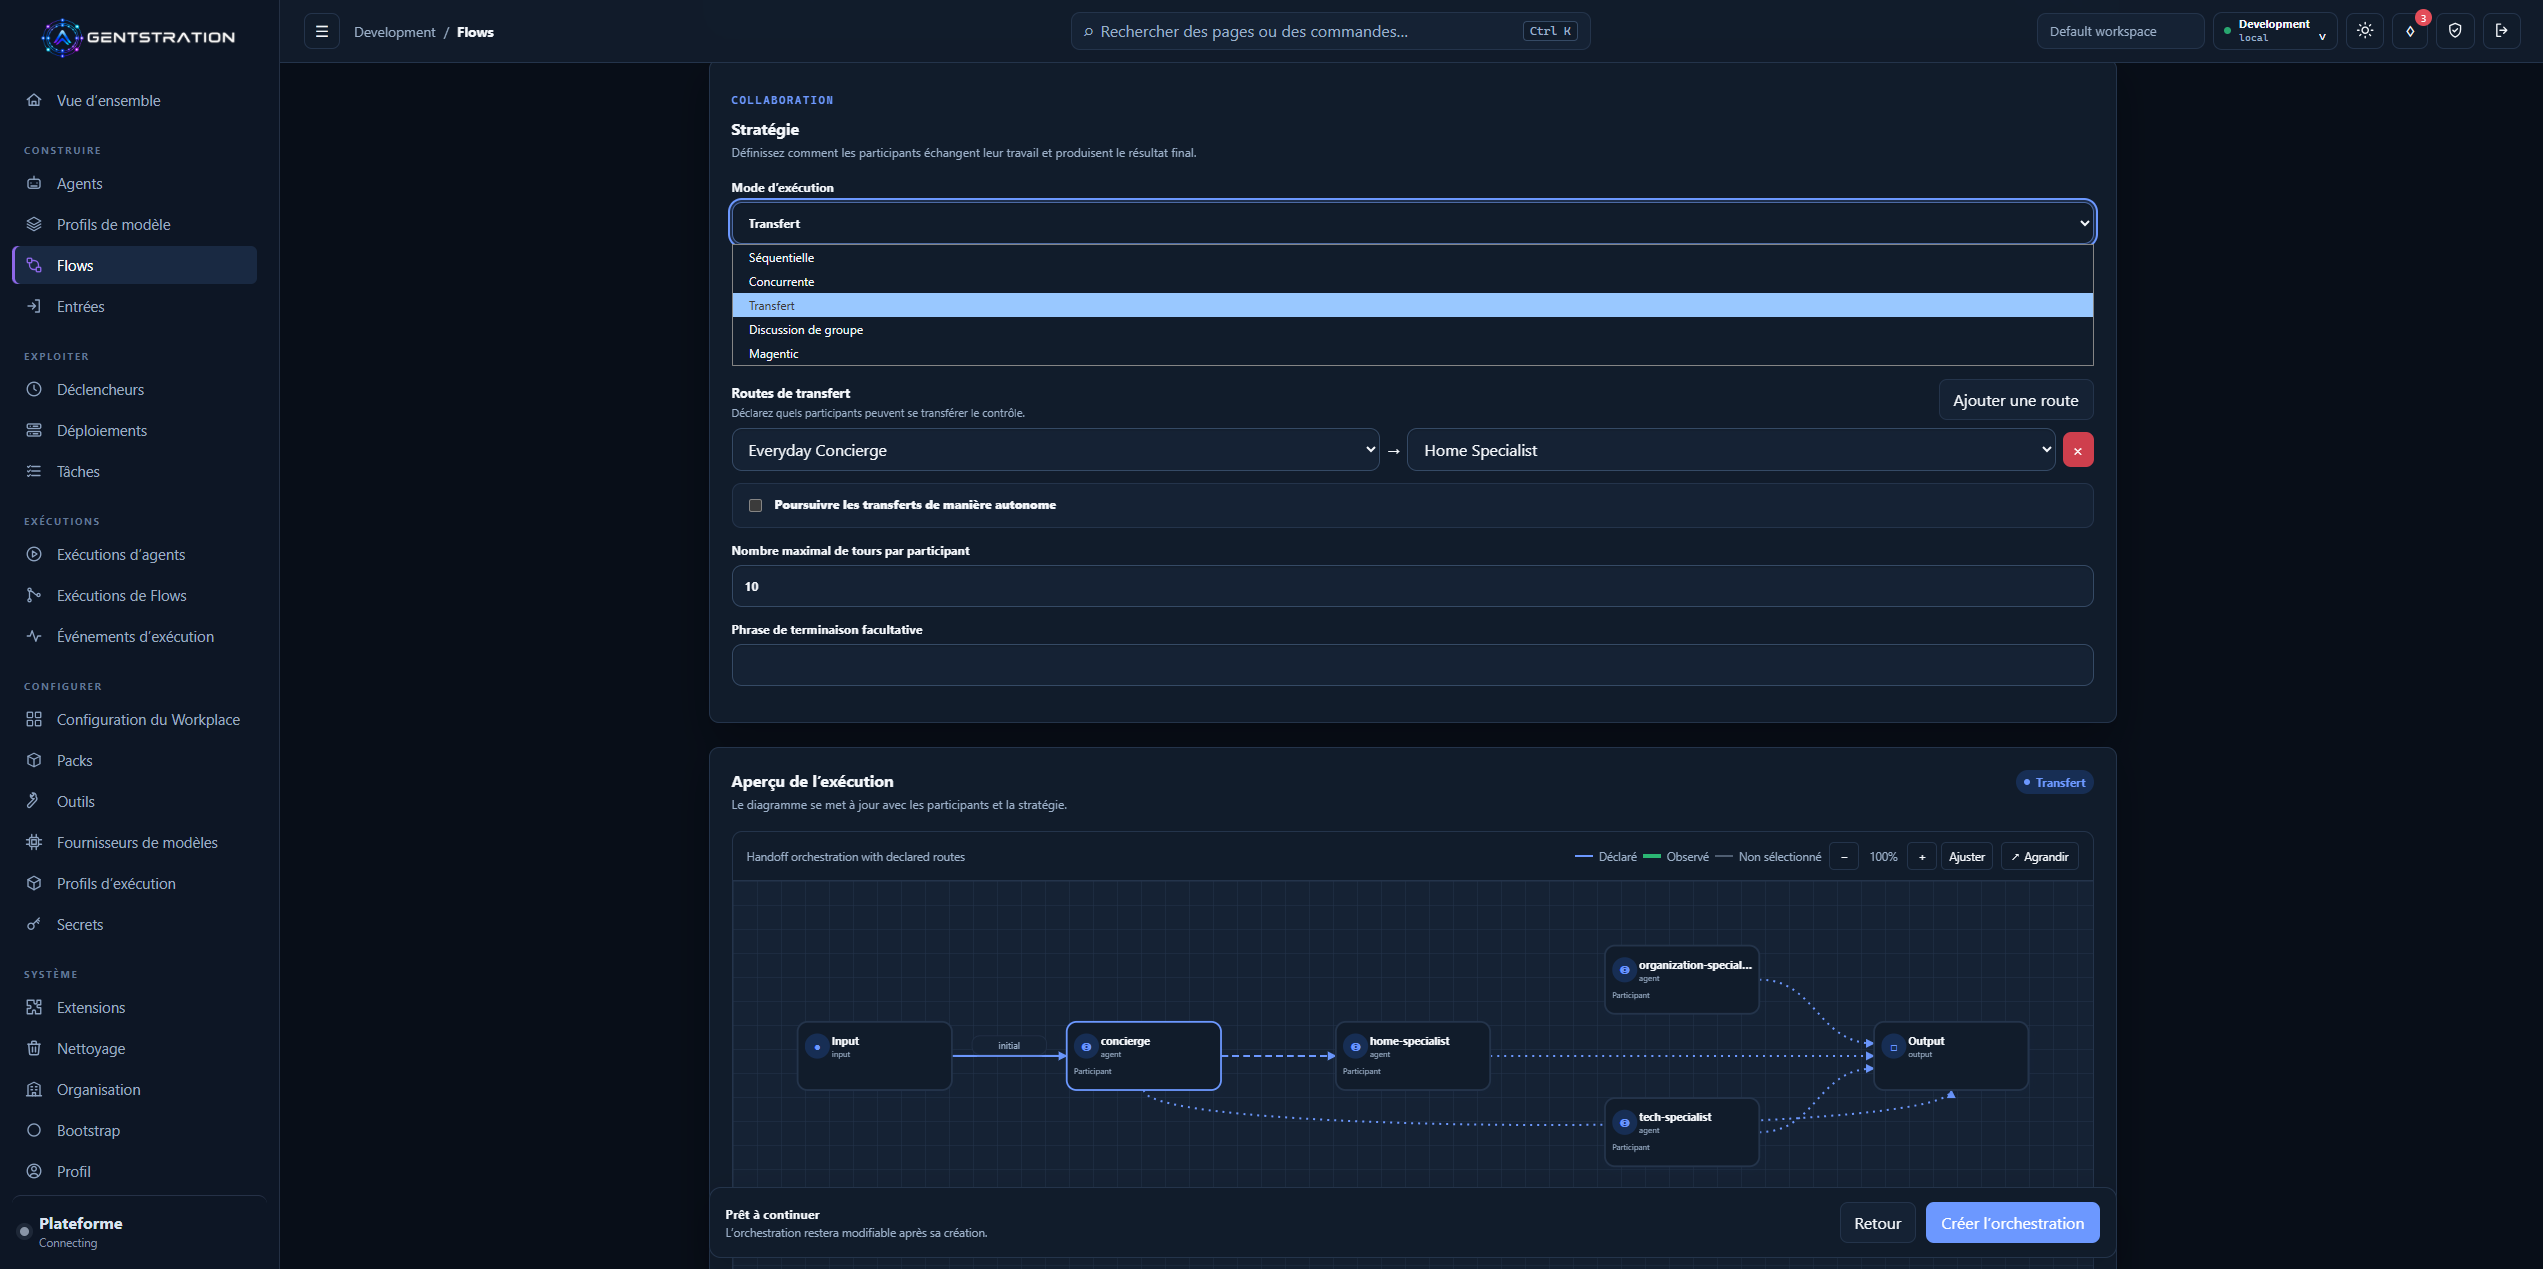
Task: Select Flows in the sidebar
Action: 134,265
